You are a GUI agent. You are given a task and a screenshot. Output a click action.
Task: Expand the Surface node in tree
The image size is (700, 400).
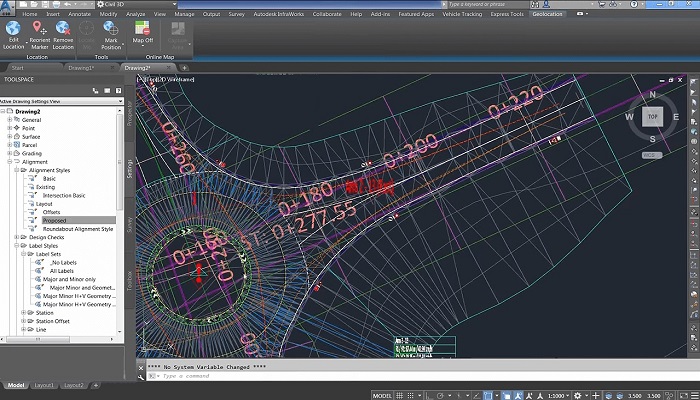point(10,136)
